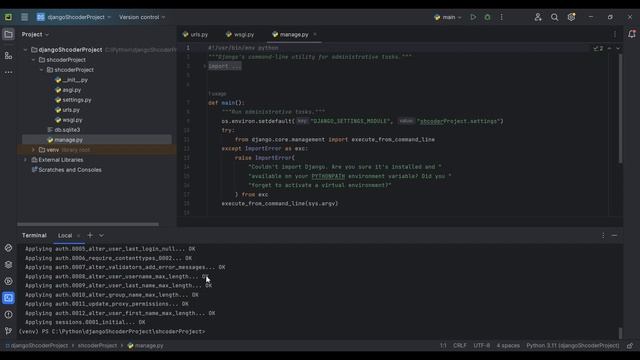Switch to wsgi.py editor tab

point(240,35)
